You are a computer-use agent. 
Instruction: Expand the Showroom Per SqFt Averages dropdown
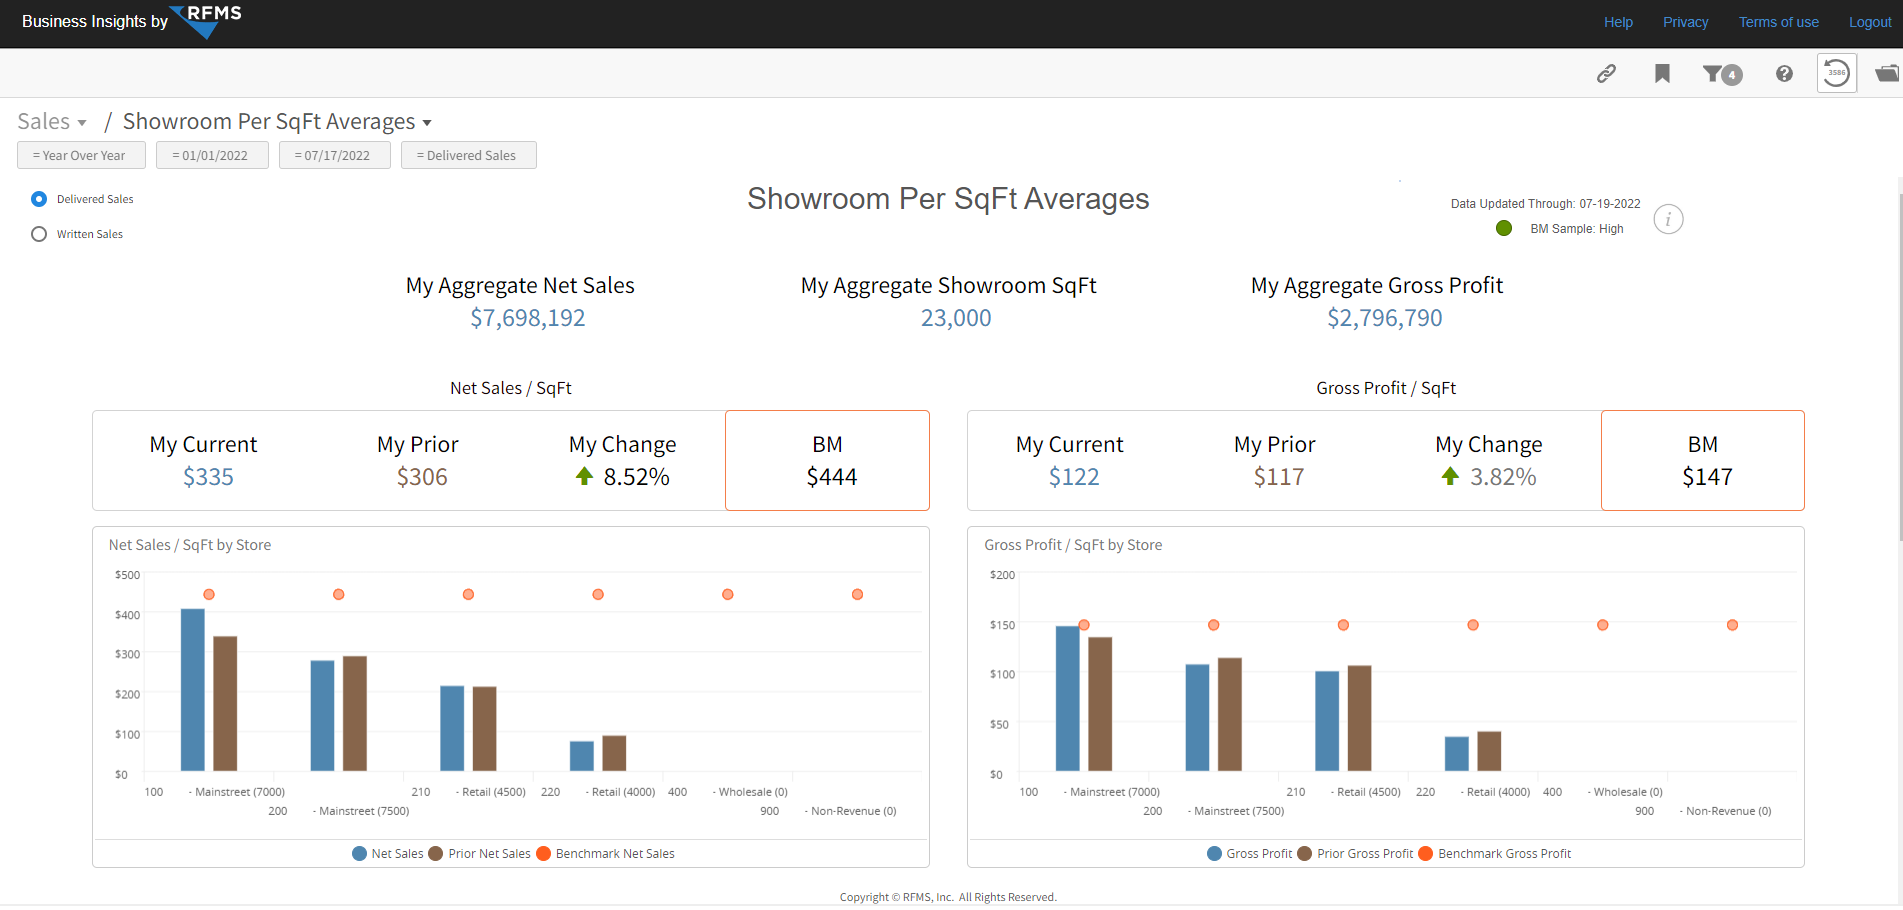277,122
